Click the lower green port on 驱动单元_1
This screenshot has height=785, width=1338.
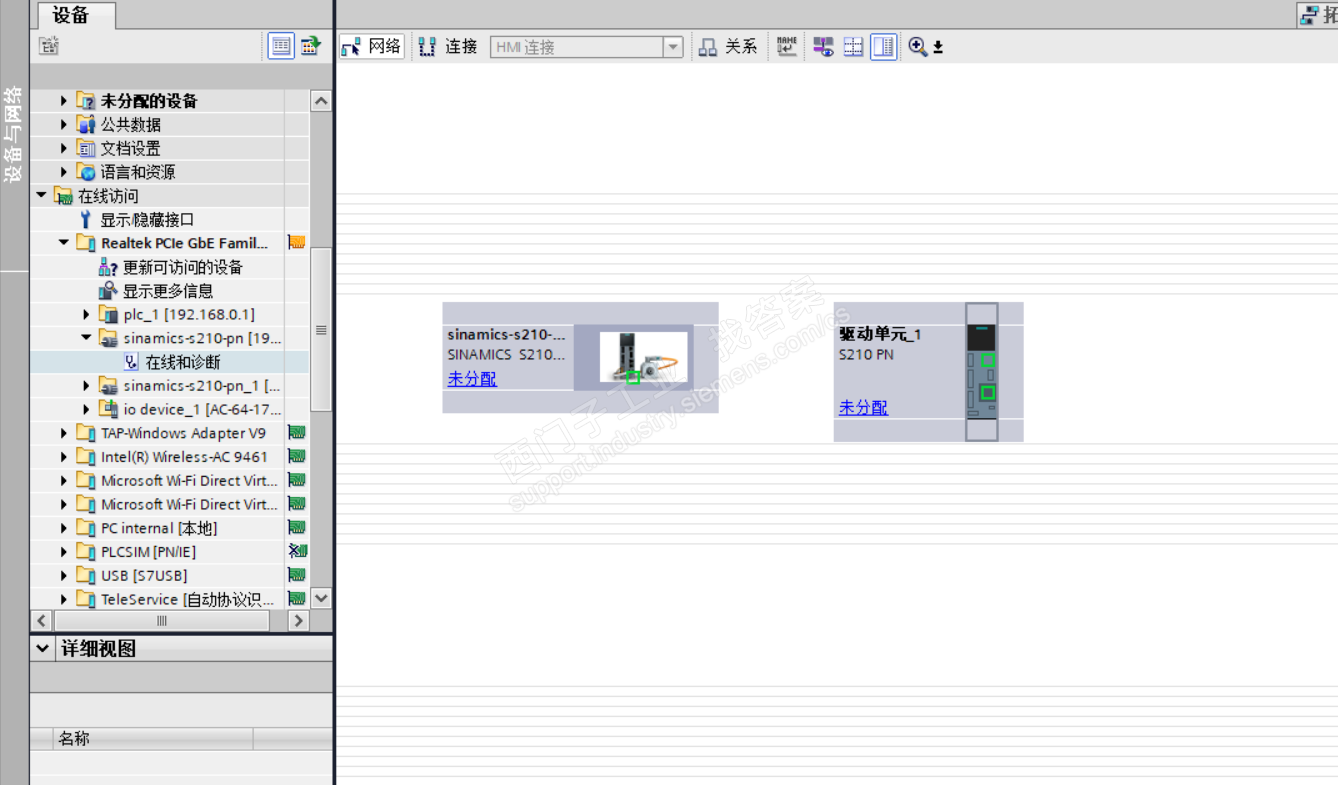click(x=988, y=393)
